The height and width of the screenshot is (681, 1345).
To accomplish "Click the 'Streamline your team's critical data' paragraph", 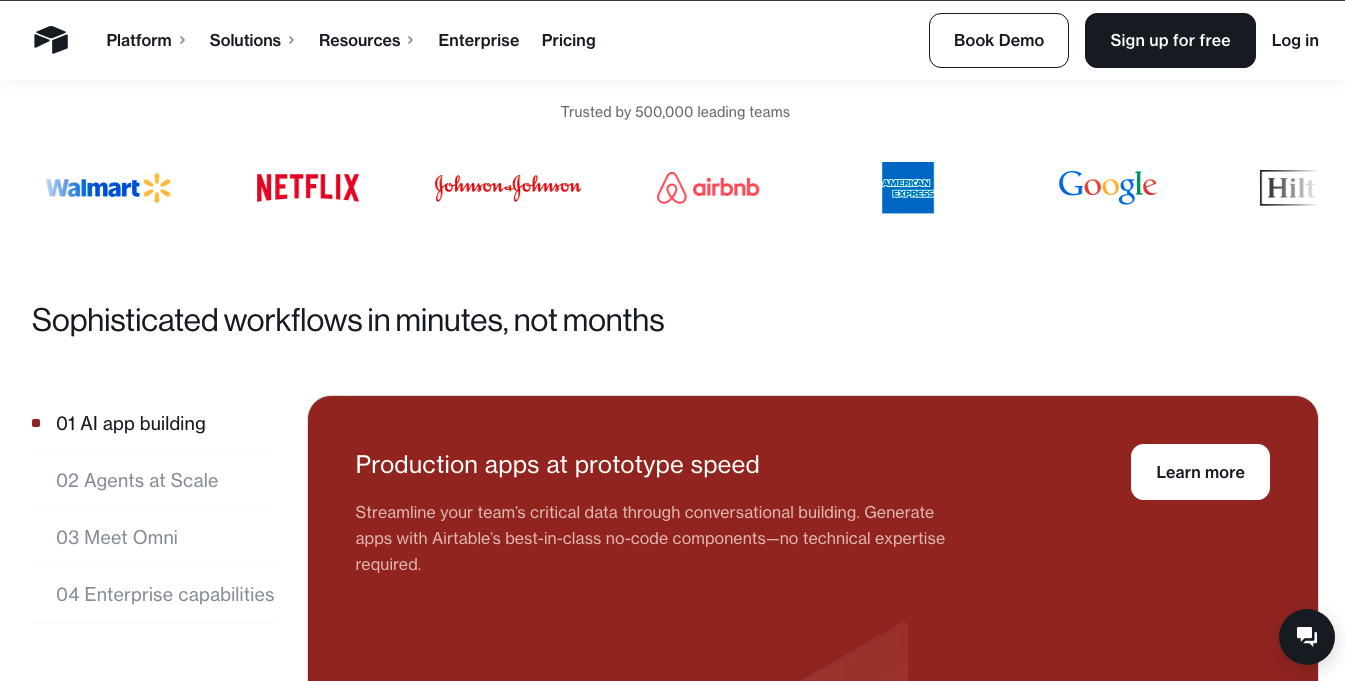I will [650, 538].
